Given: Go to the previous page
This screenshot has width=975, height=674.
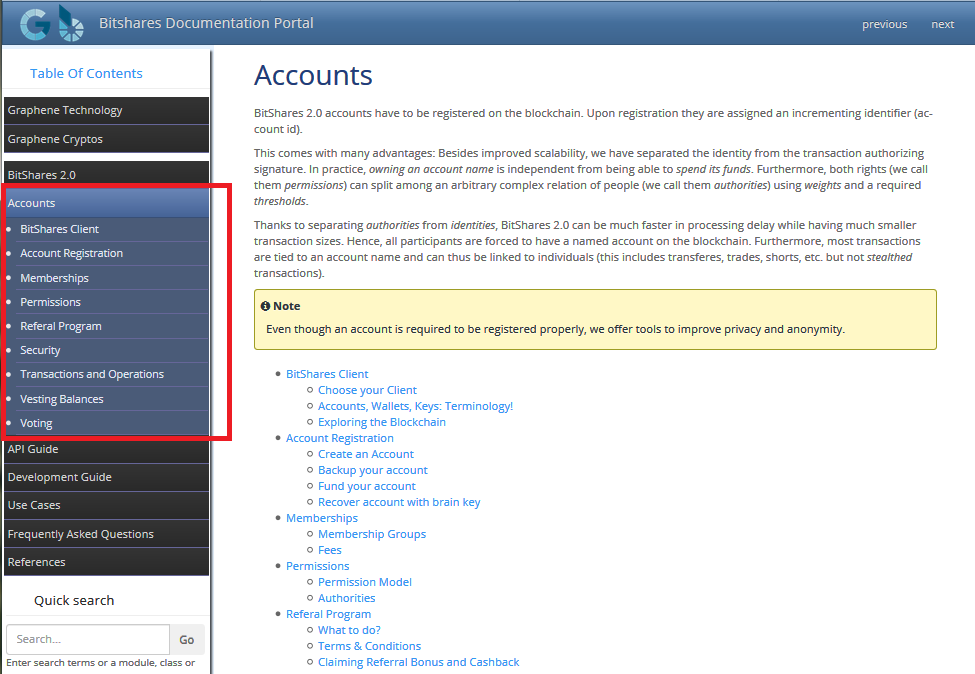Looking at the screenshot, I should tap(884, 24).
